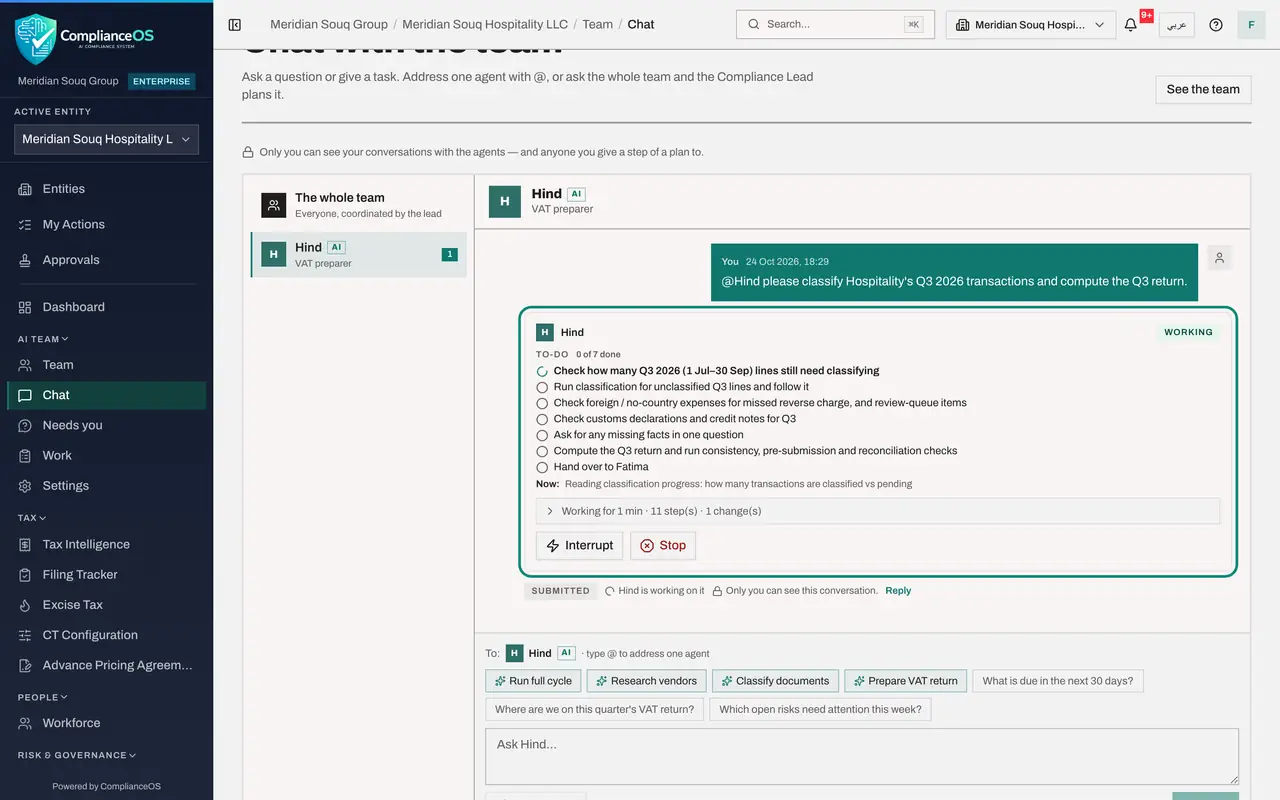This screenshot has height=800, width=1280.
Task: Click the person icon beside your message
Action: [x=1219, y=258]
